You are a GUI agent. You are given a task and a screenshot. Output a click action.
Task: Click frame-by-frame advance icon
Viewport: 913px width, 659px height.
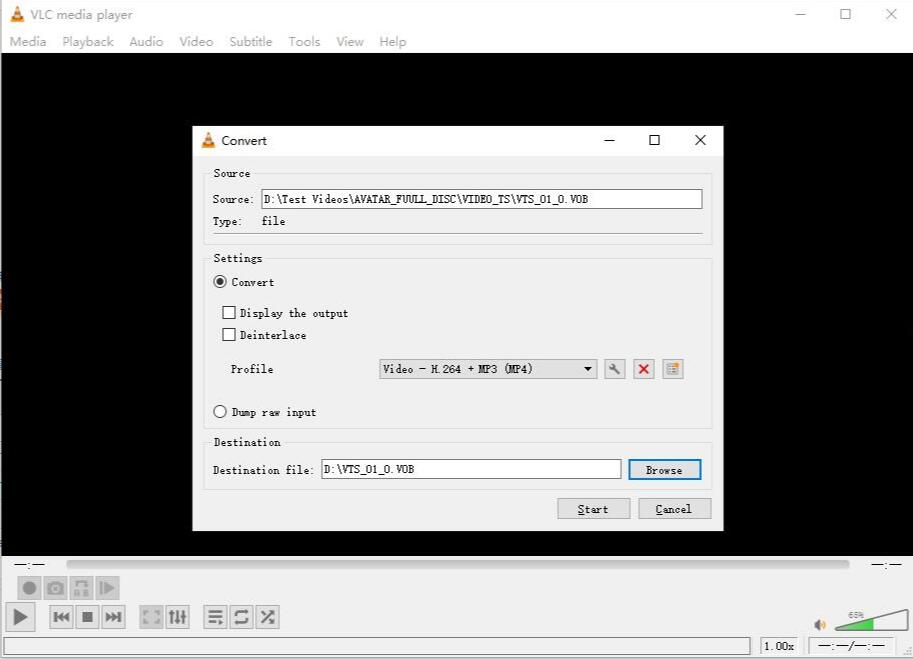click(x=107, y=588)
